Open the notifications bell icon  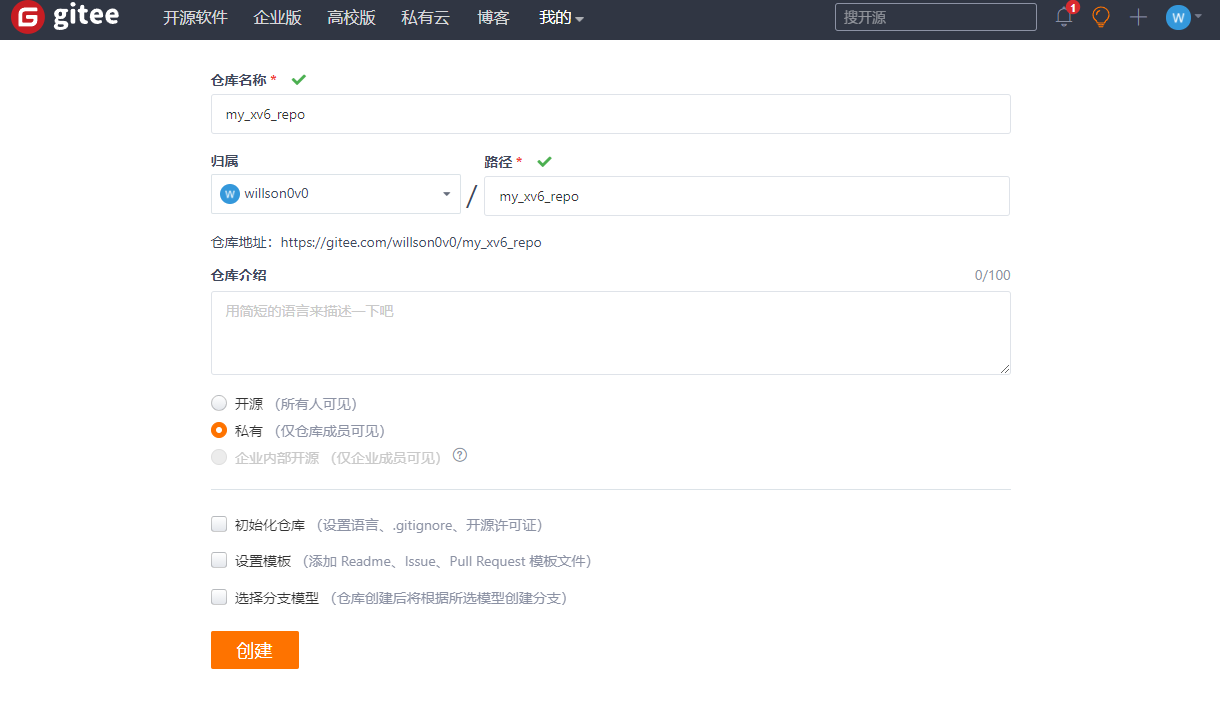[x=1064, y=17]
